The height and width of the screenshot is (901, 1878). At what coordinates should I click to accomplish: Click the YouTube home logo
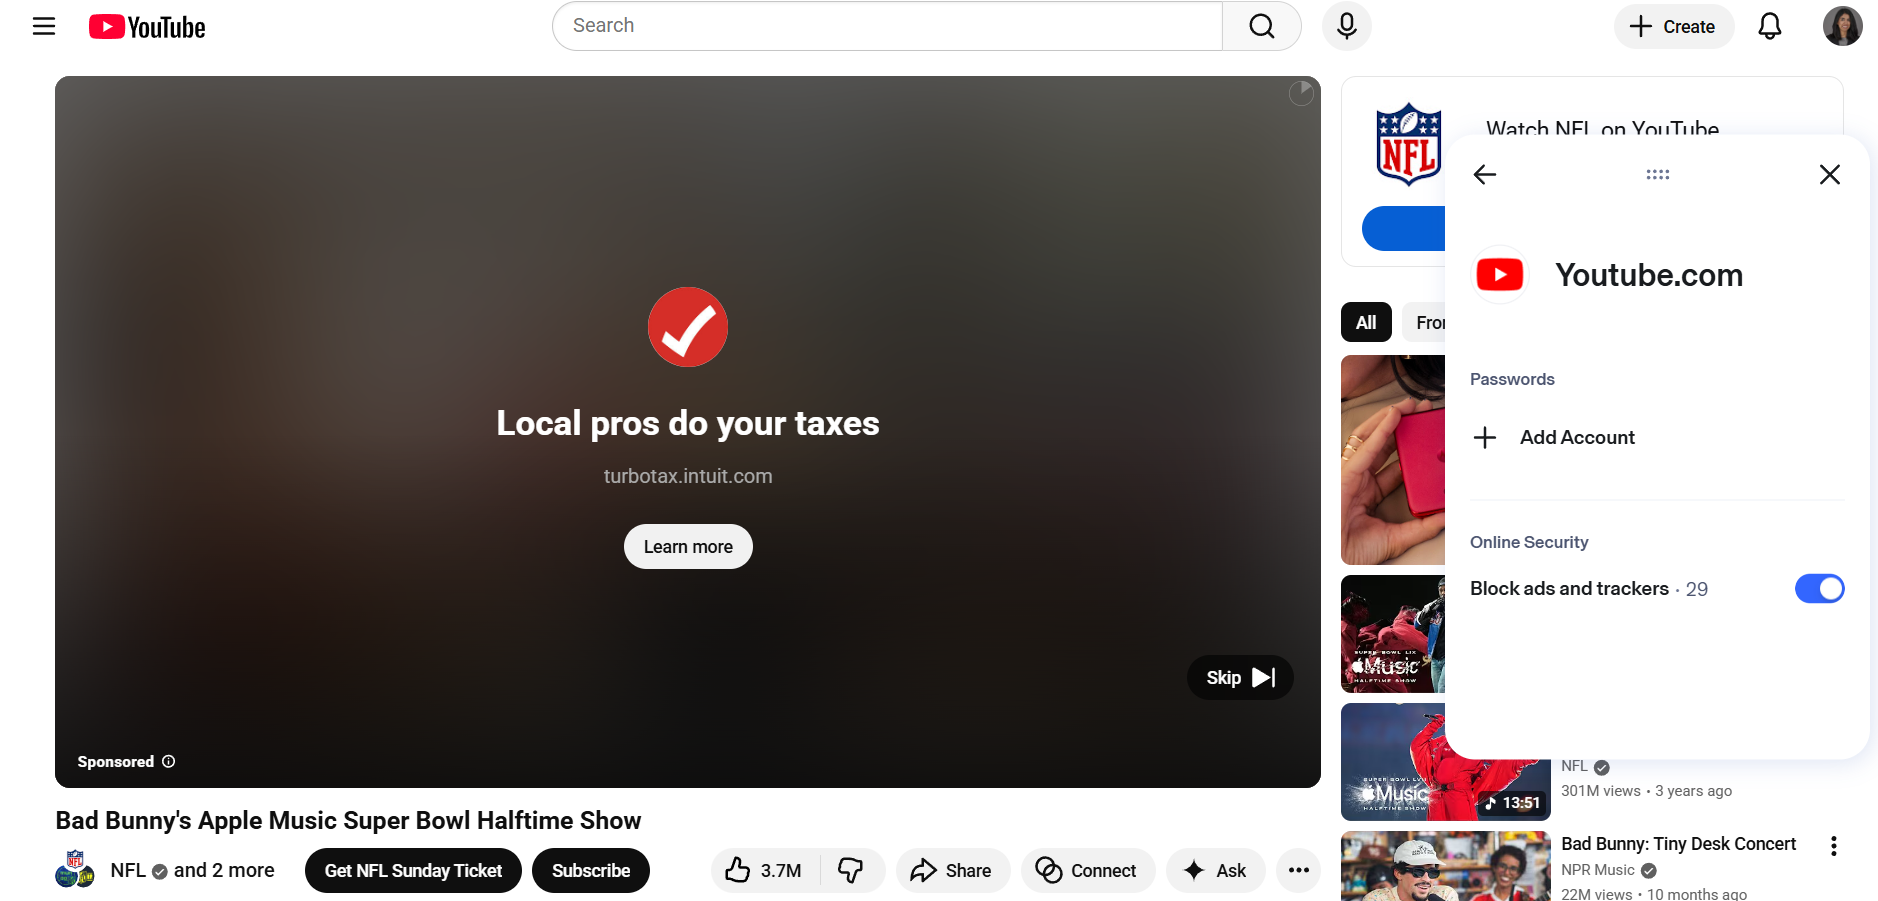(146, 26)
